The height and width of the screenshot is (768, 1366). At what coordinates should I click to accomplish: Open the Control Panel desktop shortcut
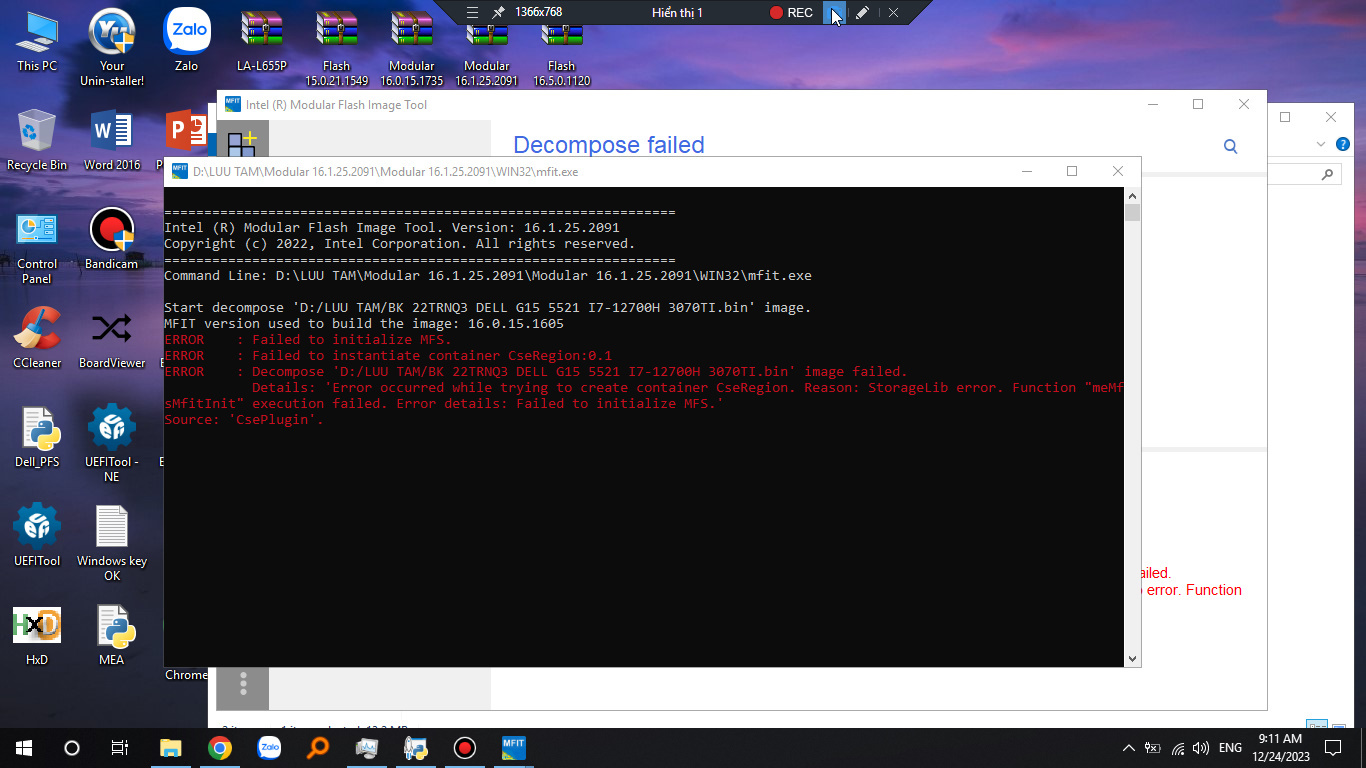pyautogui.click(x=37, y=246)
